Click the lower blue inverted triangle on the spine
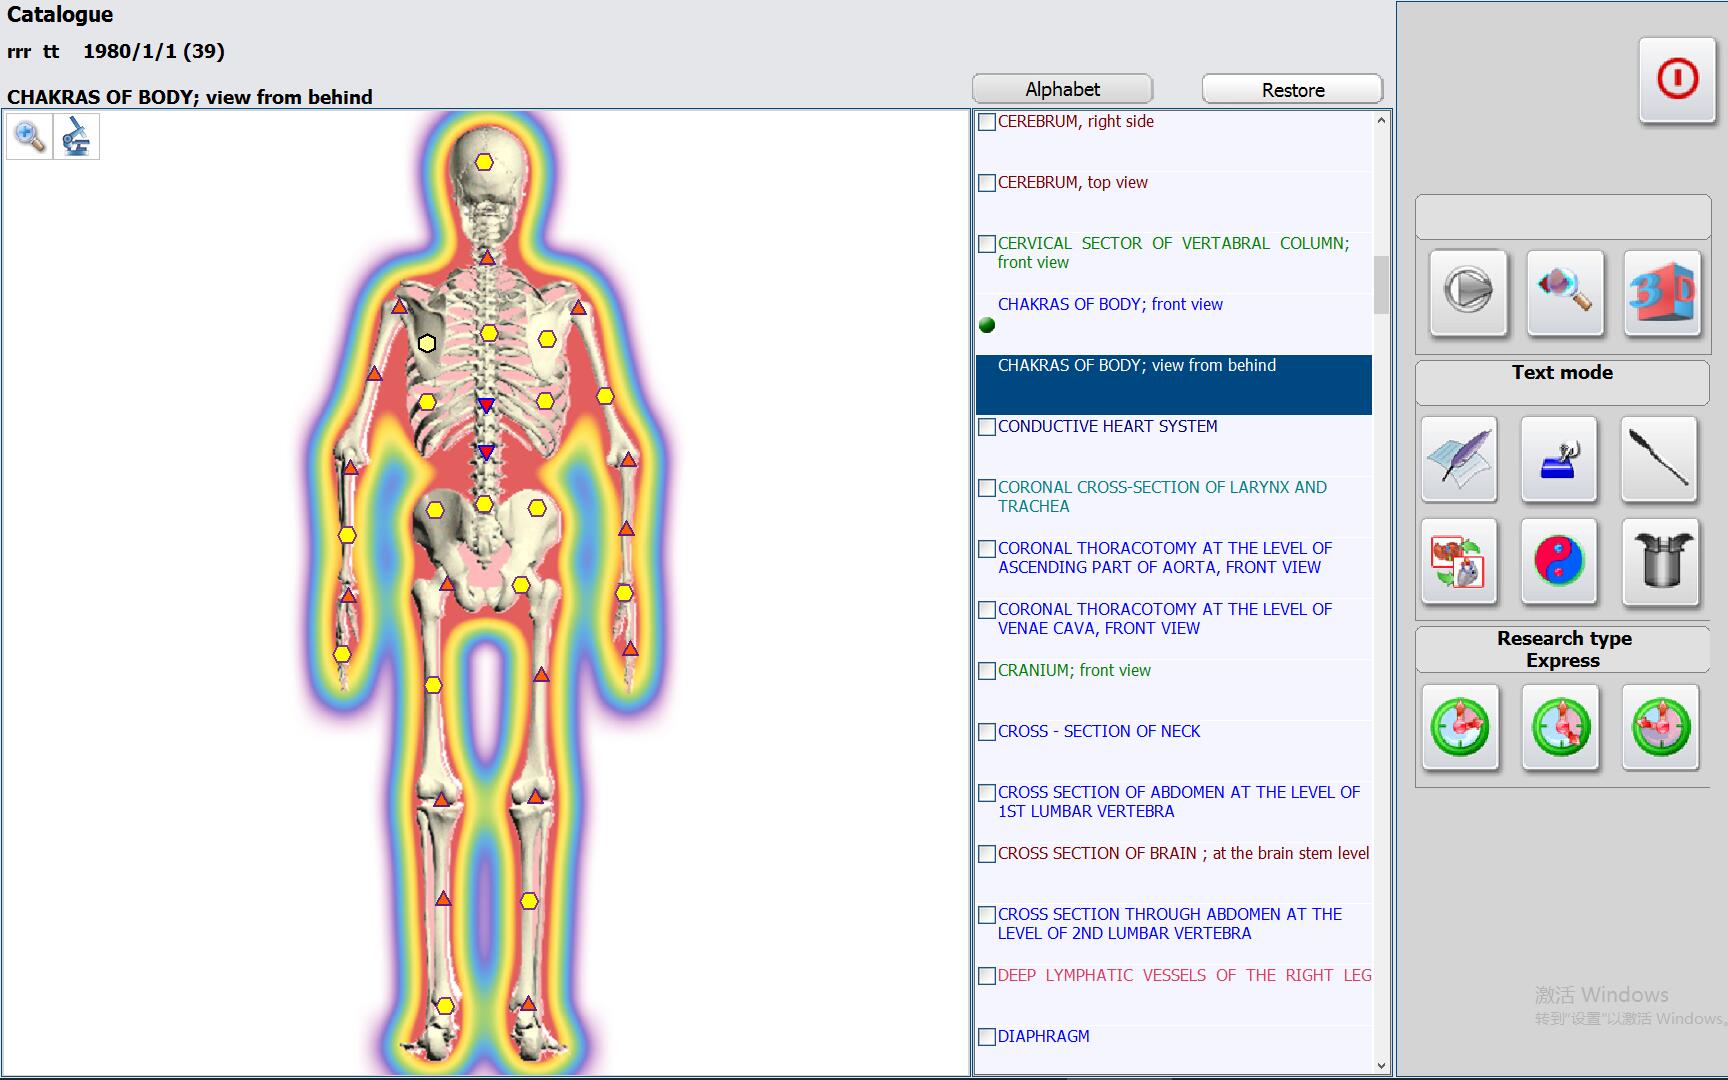The width and height of the screenshot is (1728, 1080). click(x=486, y=452)
